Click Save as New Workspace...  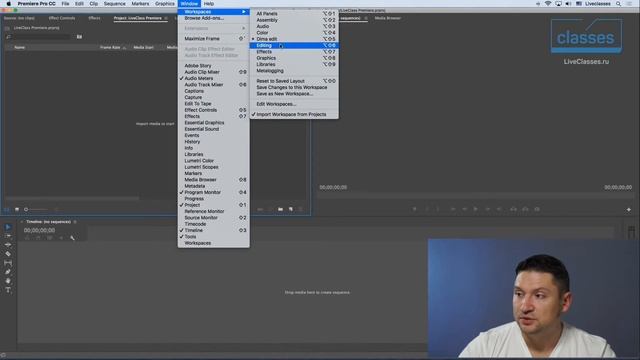[x=294, y=93]
